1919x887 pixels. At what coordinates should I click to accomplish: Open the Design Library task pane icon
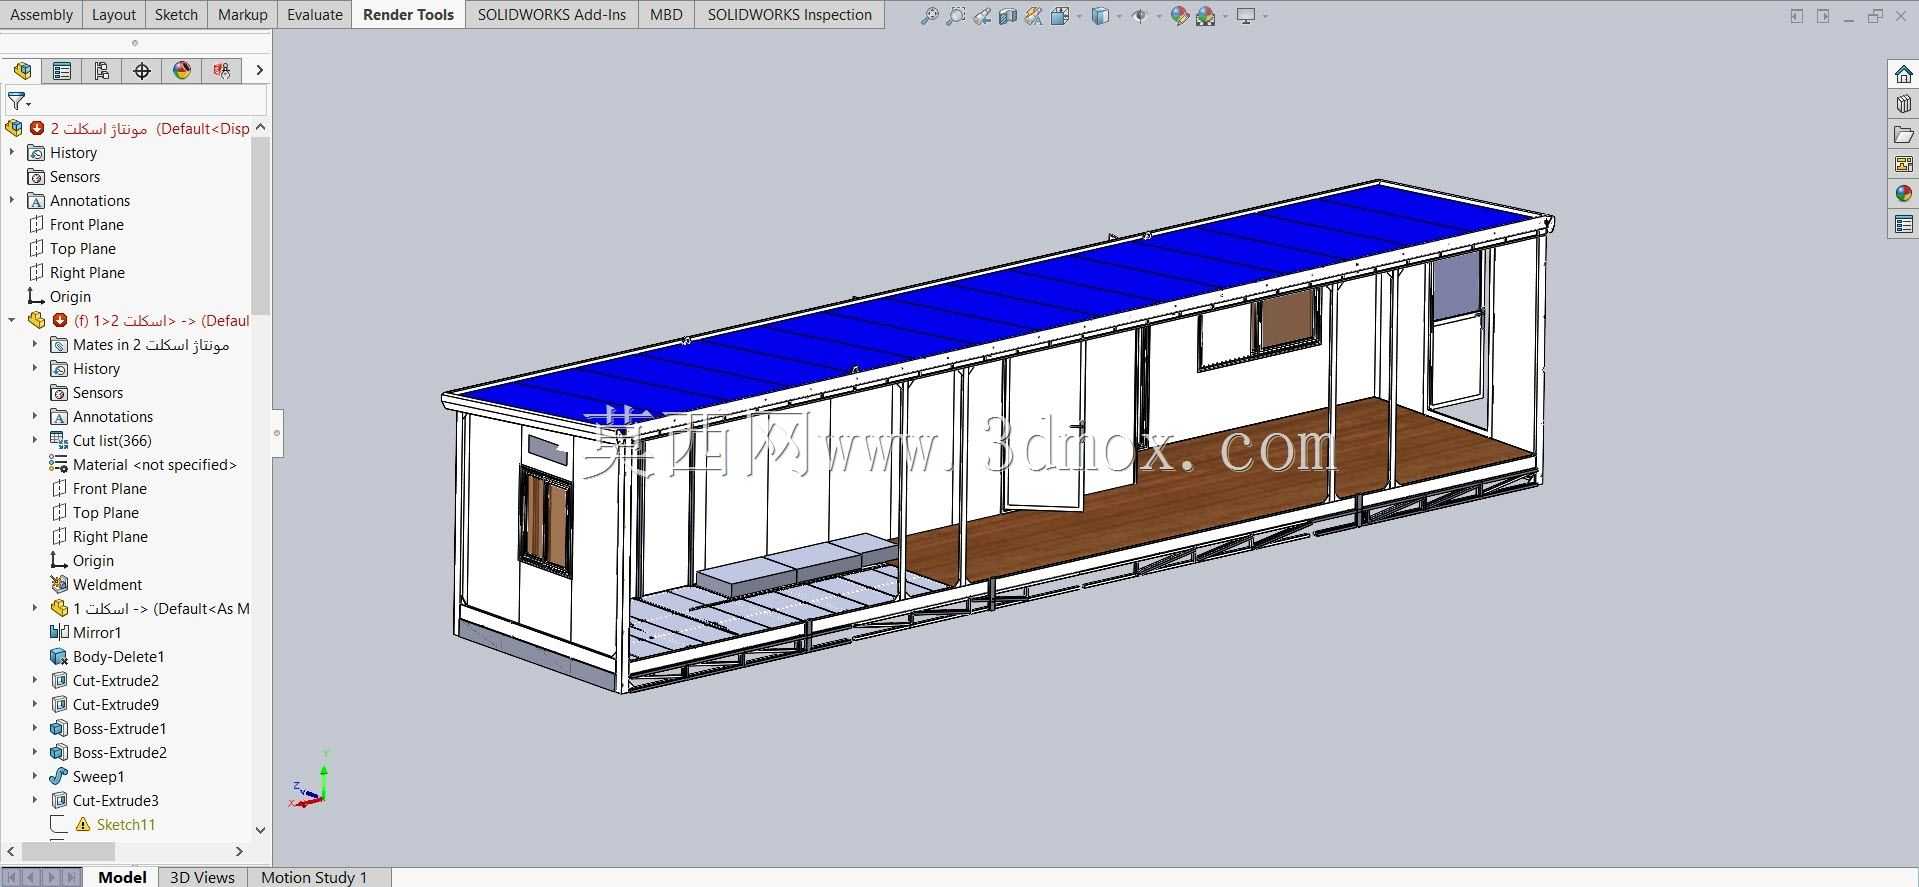tap(1903, 104)
